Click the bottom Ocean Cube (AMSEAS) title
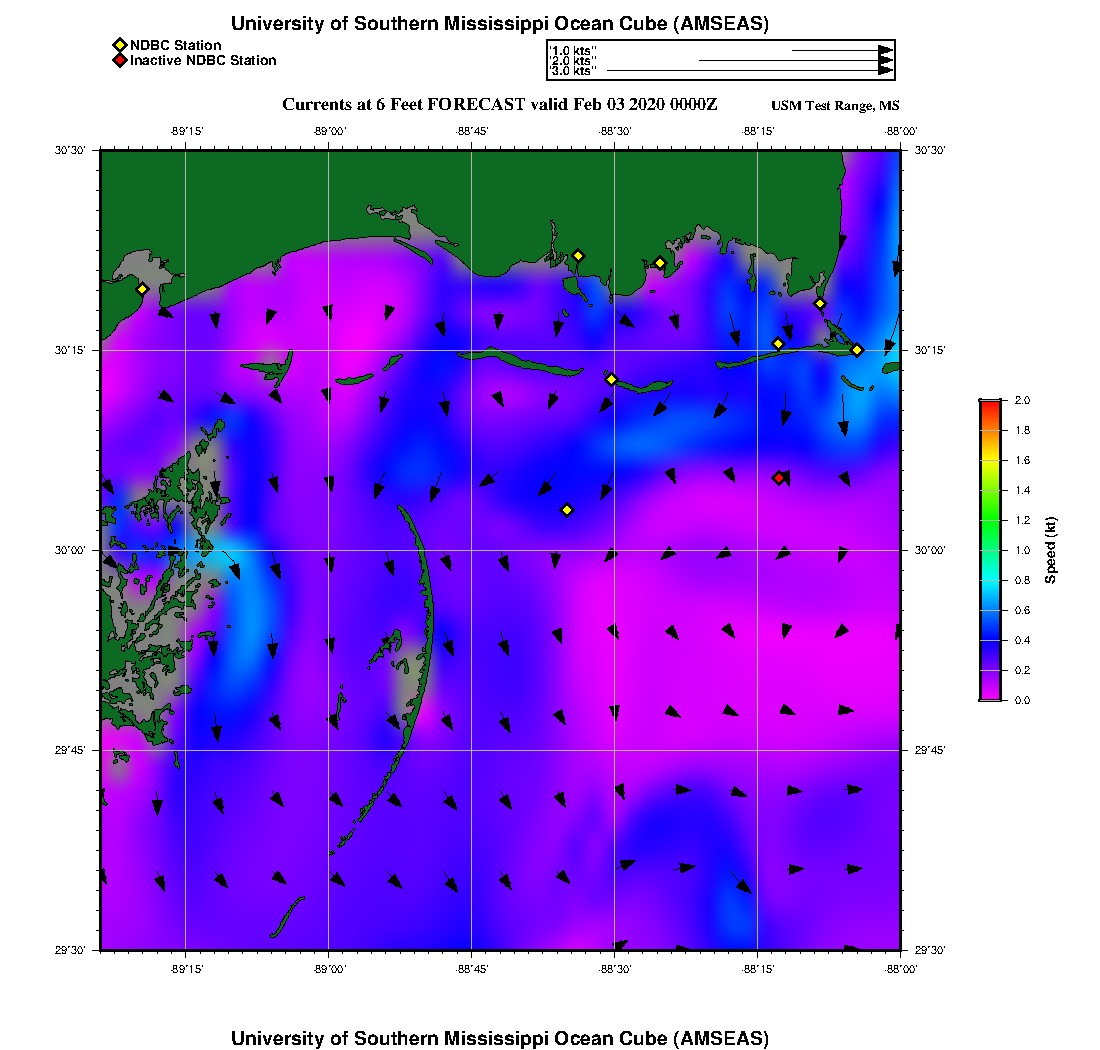The height and width of the screenshot is (1050, 1100). point(499,1038)
